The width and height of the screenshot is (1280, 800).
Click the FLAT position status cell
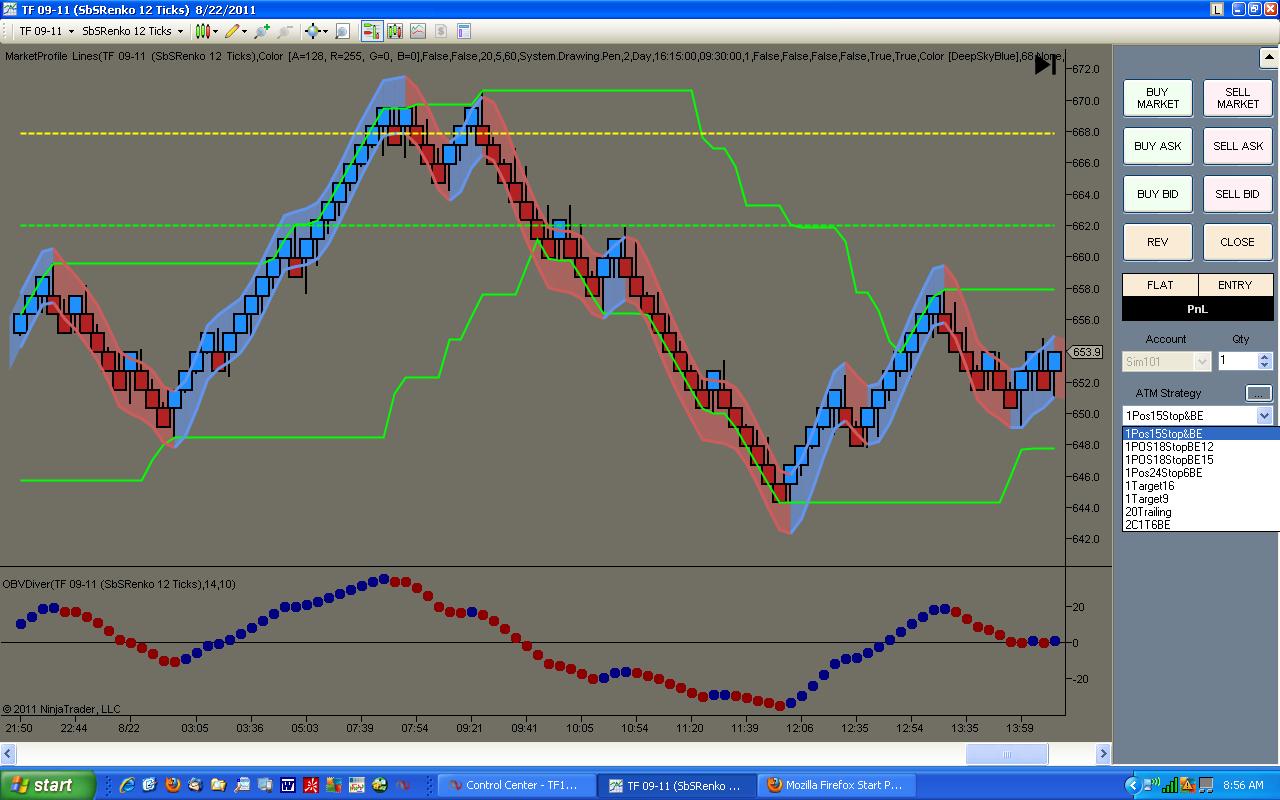(x=1160, y=285)
